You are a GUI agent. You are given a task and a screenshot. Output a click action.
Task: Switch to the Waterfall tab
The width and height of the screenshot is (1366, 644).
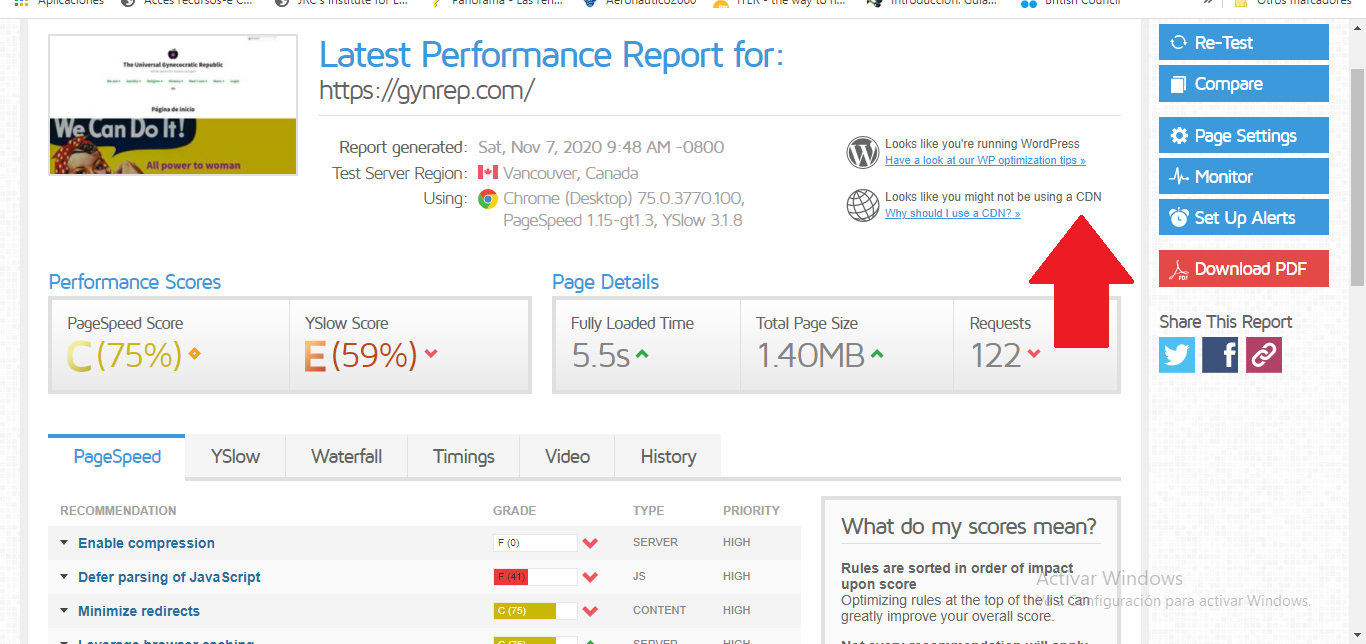pyautogui.click(x=346, y=456)
